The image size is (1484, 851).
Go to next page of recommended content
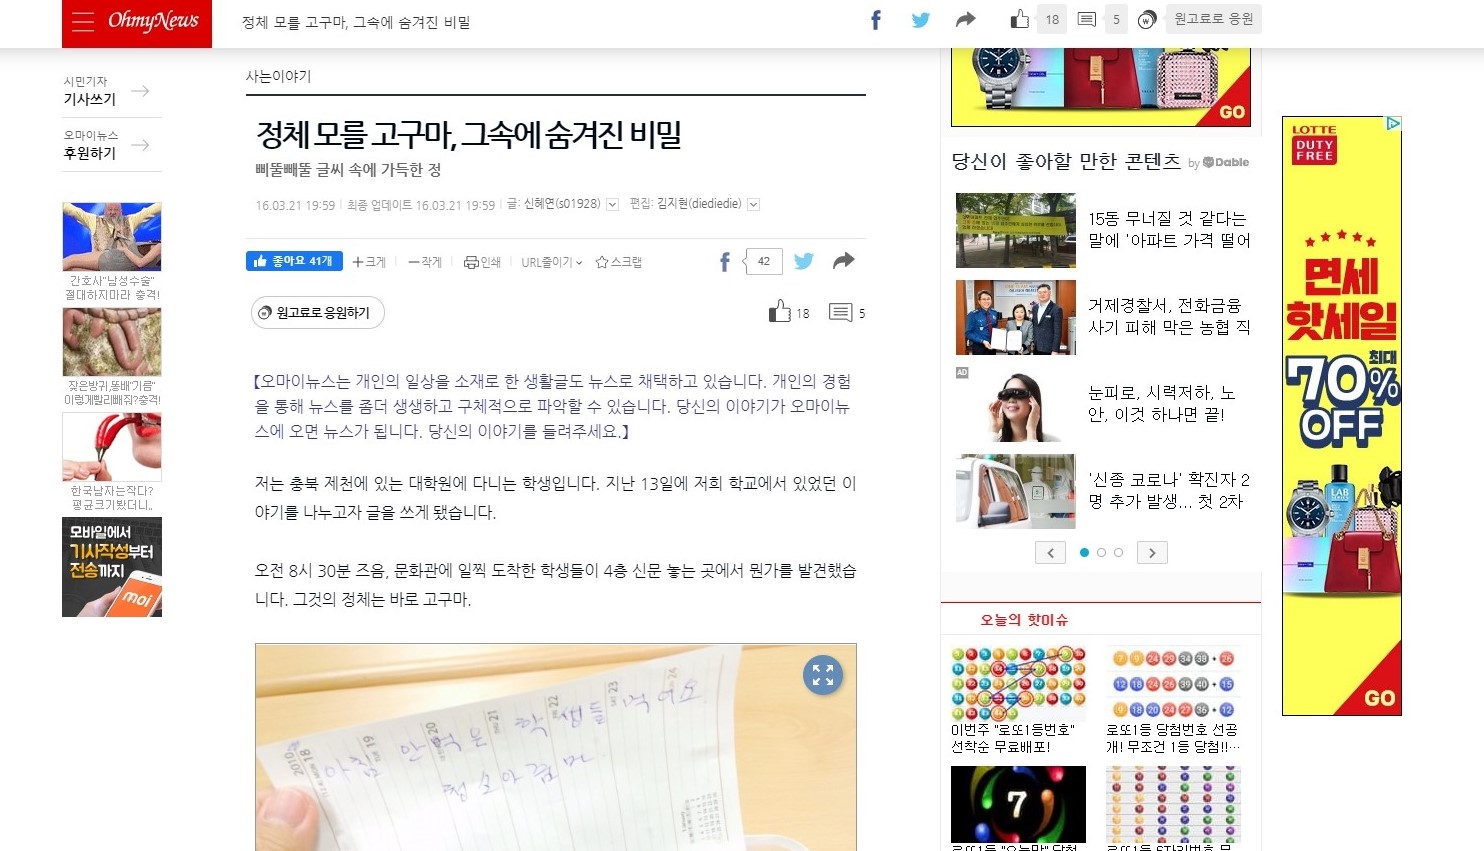click(1152, 553)
